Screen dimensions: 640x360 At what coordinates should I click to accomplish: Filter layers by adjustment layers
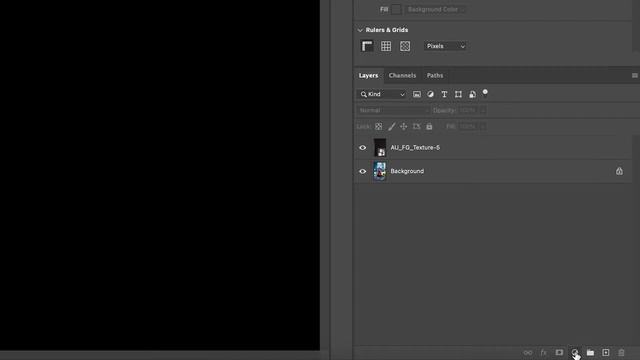click(430, 94)
